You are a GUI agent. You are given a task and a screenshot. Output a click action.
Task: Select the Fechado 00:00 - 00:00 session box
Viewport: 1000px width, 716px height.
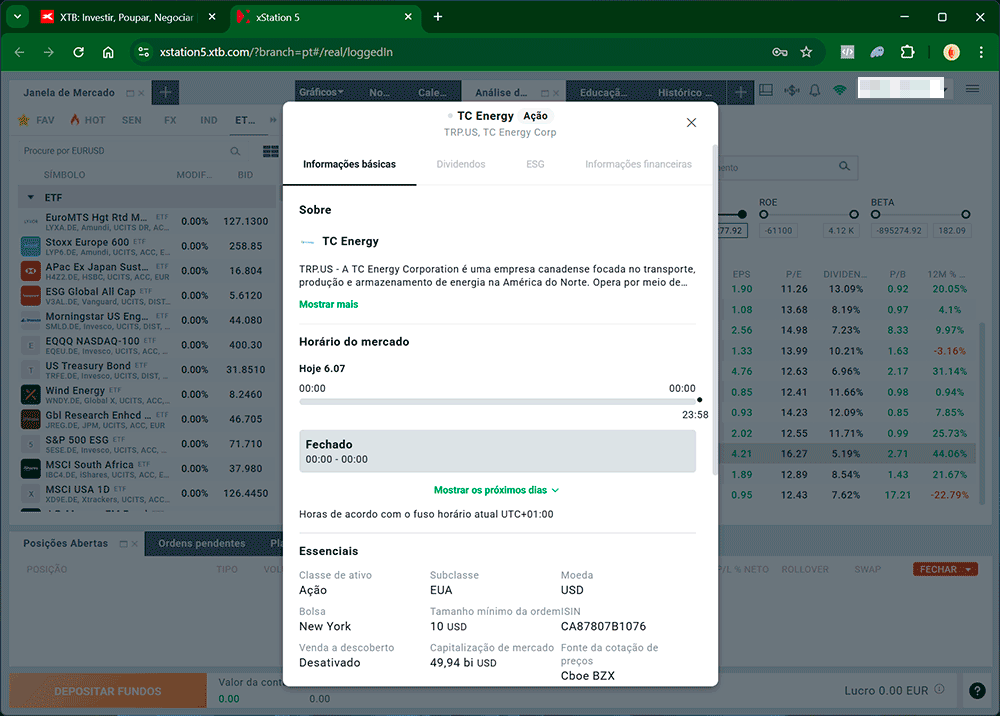pos(497,451)
